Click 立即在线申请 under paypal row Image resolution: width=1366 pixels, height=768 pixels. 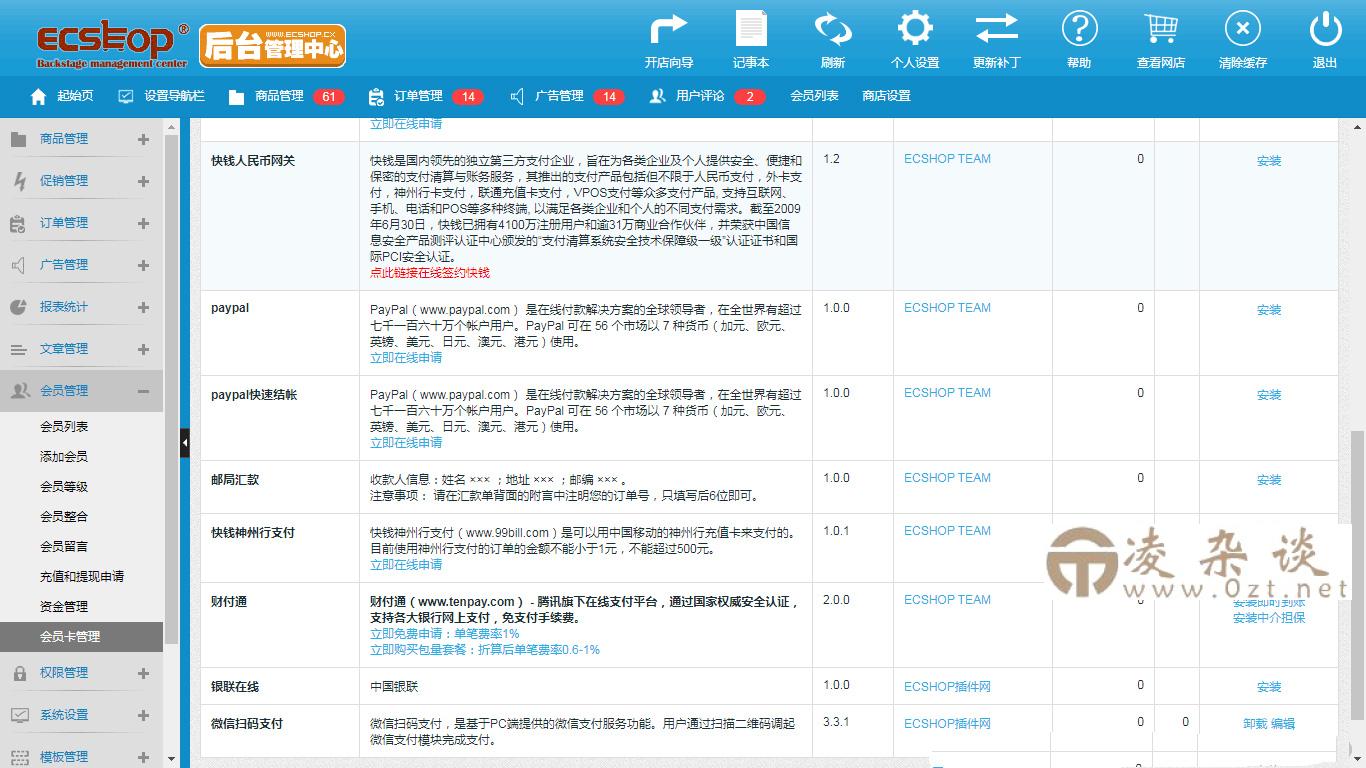click(406, 358)
